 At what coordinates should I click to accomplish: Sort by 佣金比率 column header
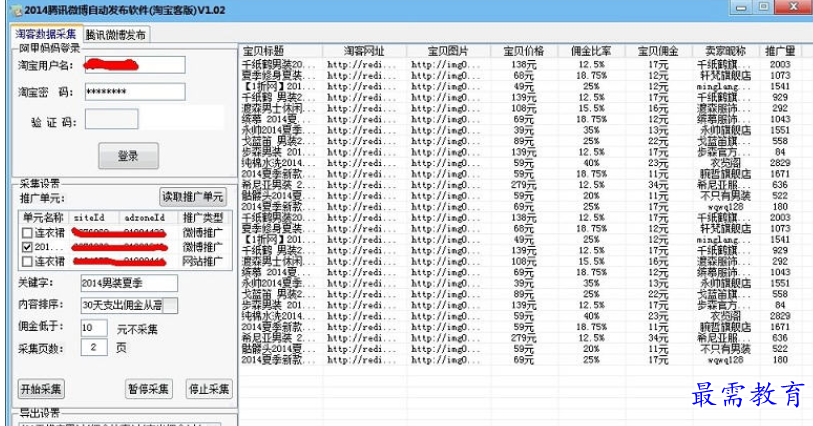tap(591, 51)
